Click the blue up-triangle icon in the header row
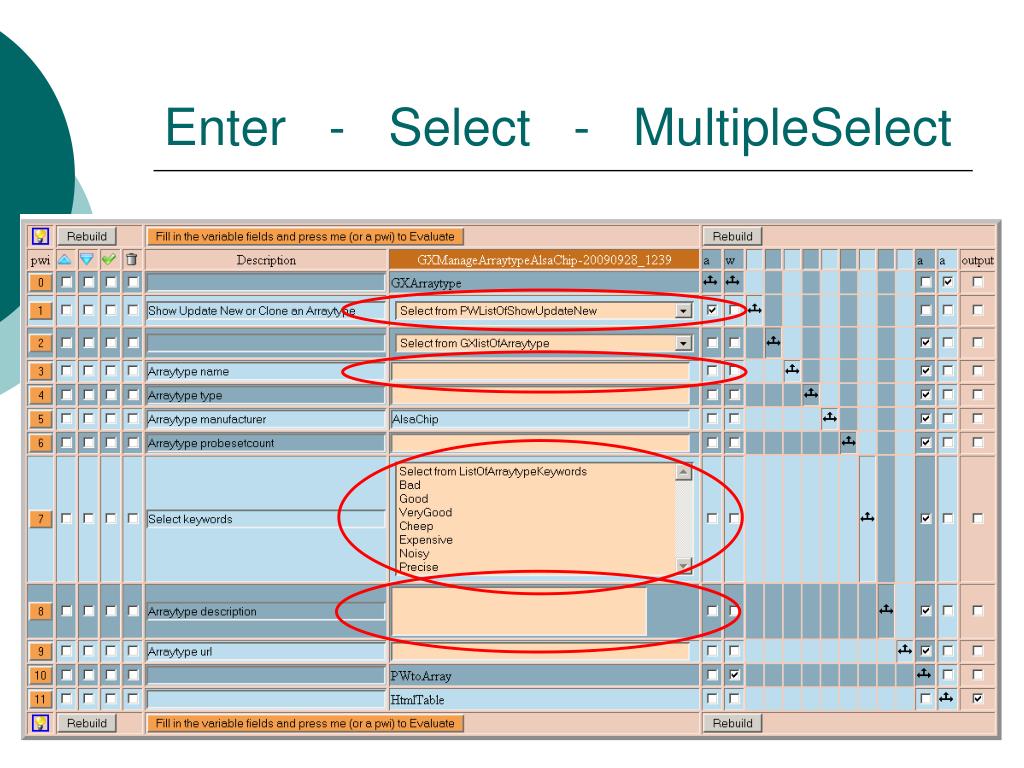 [x=65, y=259]
